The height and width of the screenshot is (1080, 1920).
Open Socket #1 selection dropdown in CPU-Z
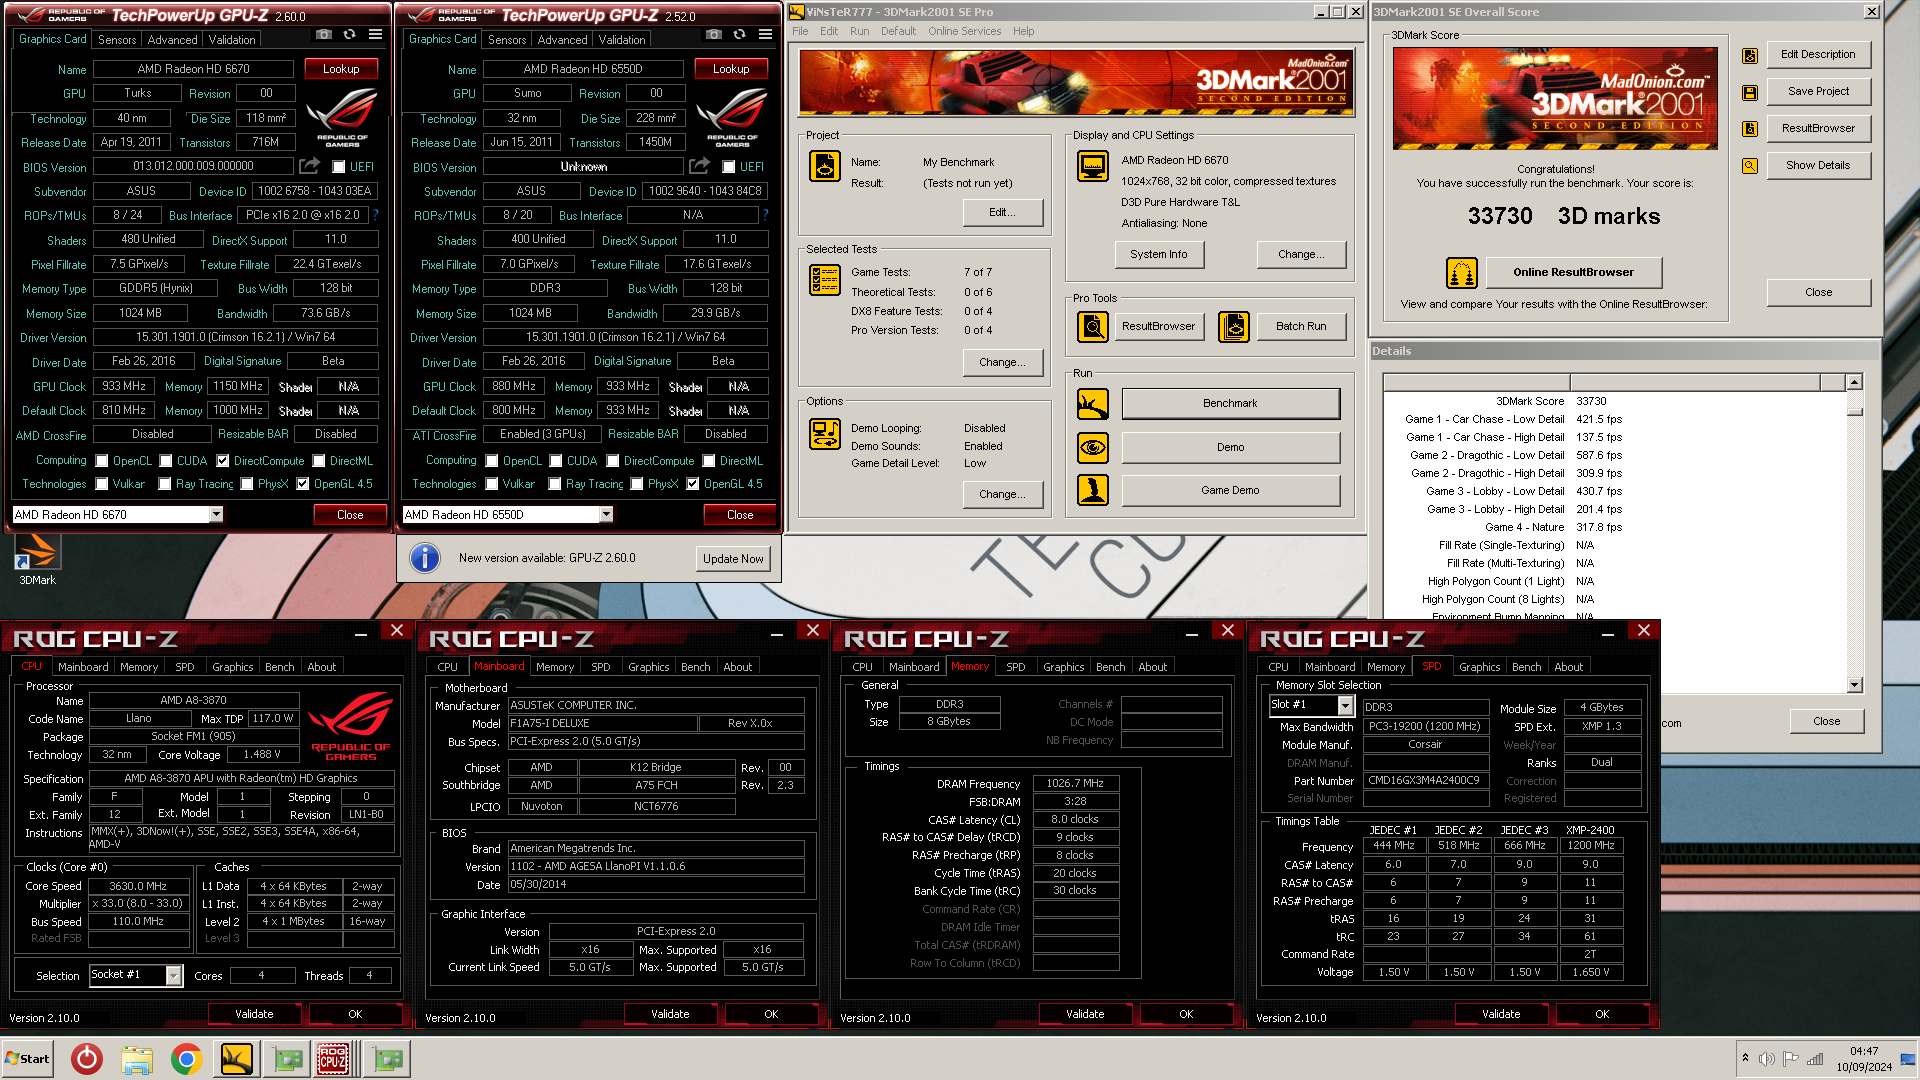tap(174, 975)
